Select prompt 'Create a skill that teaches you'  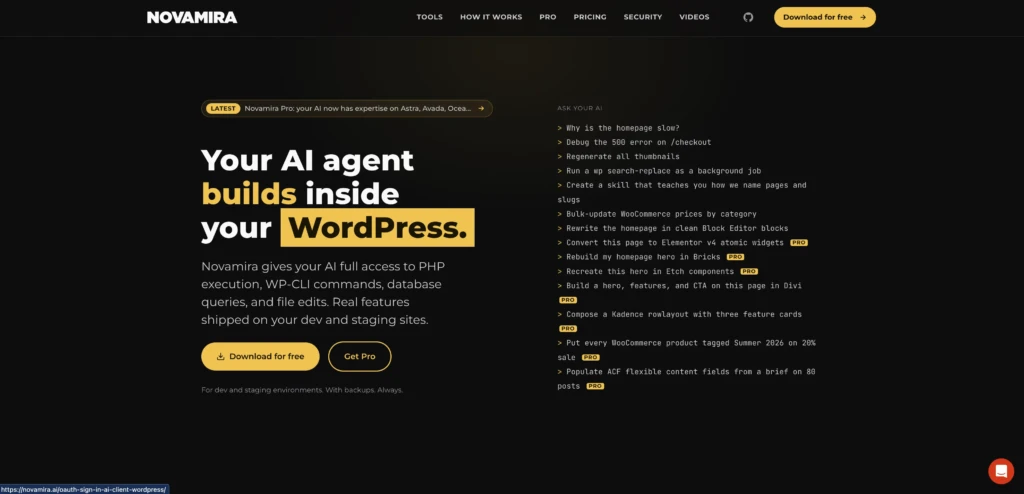[x=682, y=192]
